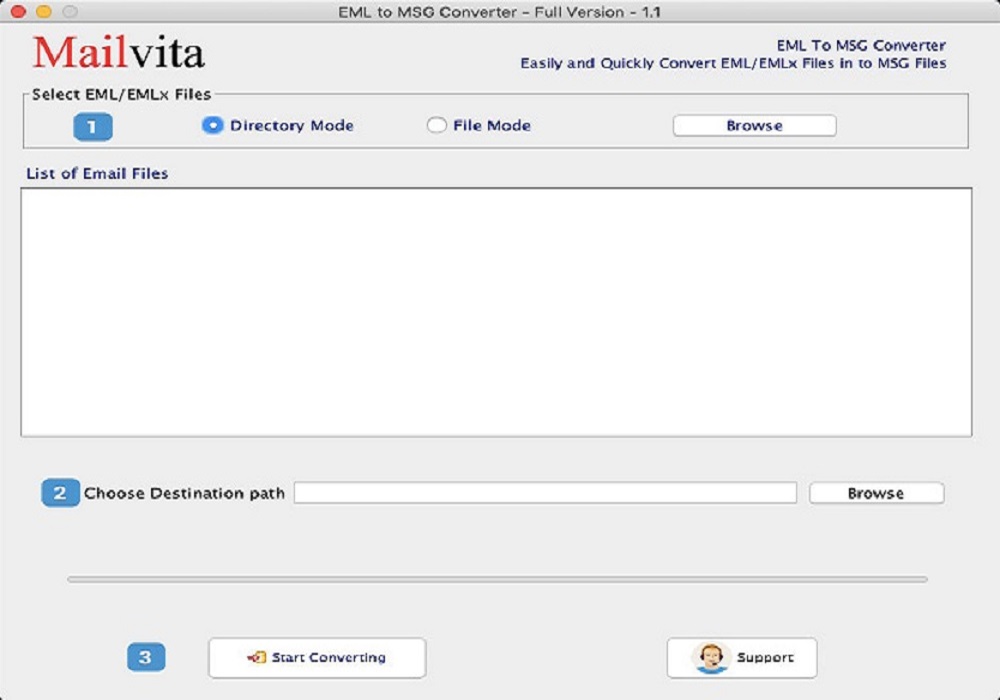Click the Choose Destination path field
The width and height of the screenshot is (1000, 700).
pyautogui.click(x=545, y=493)
